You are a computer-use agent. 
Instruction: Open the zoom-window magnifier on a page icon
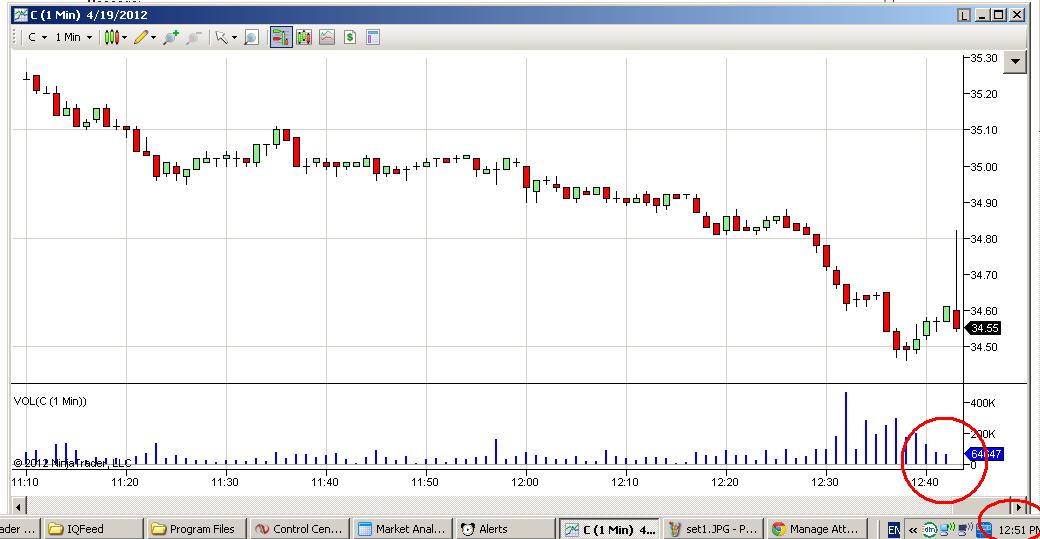pyautogui.click(x=251, y=38)
